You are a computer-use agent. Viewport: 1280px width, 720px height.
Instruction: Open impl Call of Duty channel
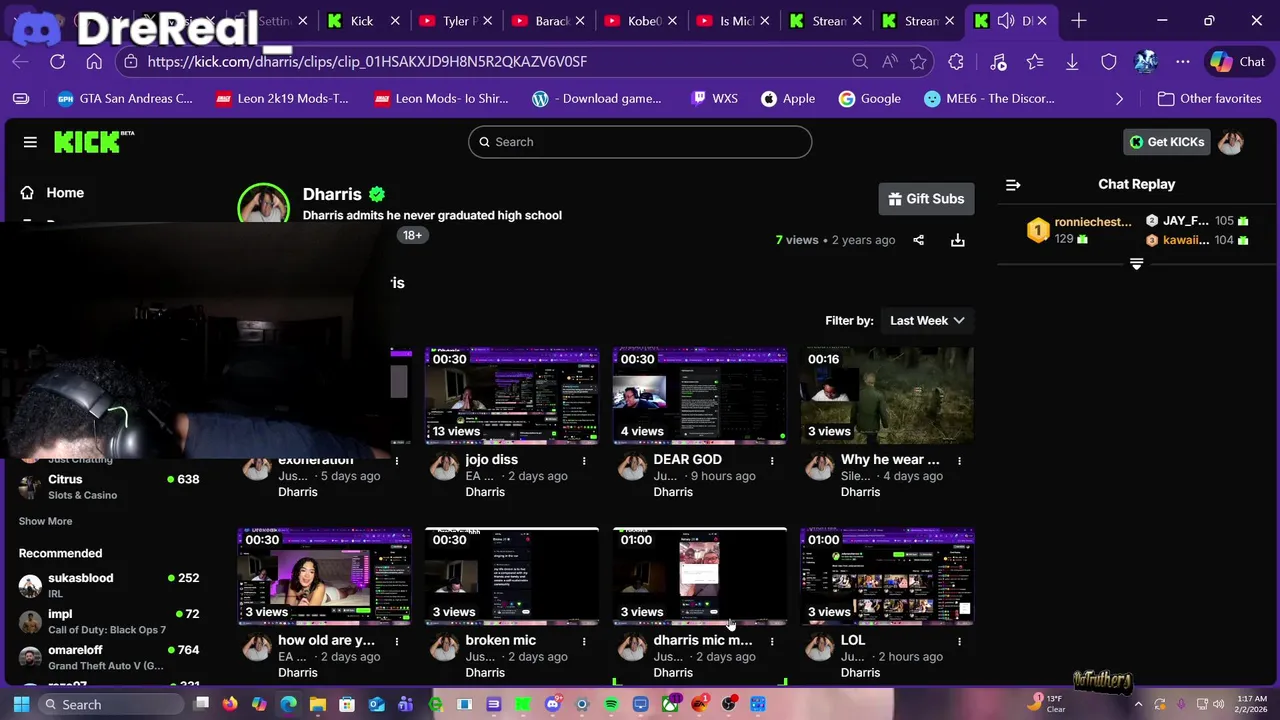[108, 621]
